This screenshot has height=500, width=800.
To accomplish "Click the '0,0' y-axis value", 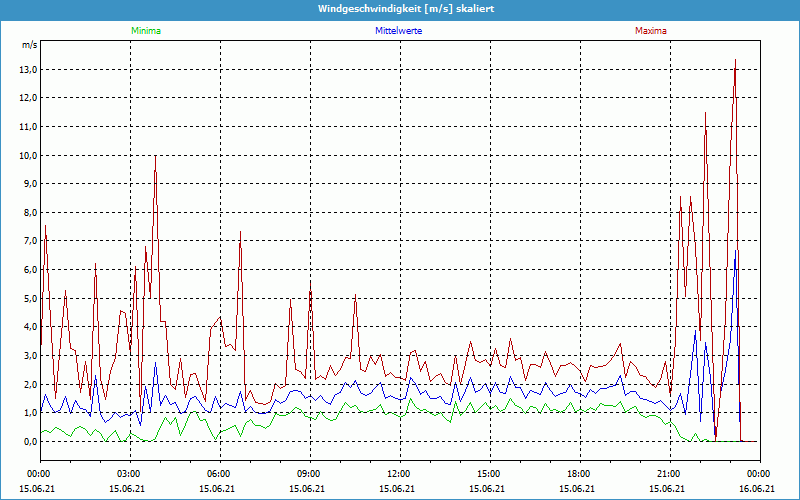I will [x=31, y=442].
